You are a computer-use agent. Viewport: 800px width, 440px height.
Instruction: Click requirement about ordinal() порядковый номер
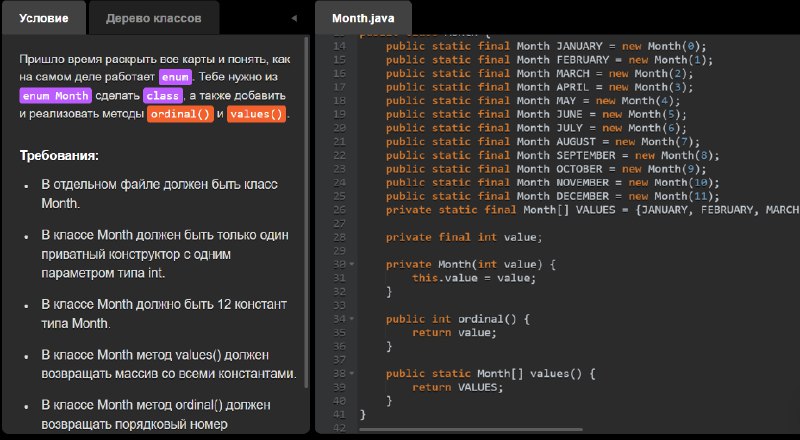[156, 414]
